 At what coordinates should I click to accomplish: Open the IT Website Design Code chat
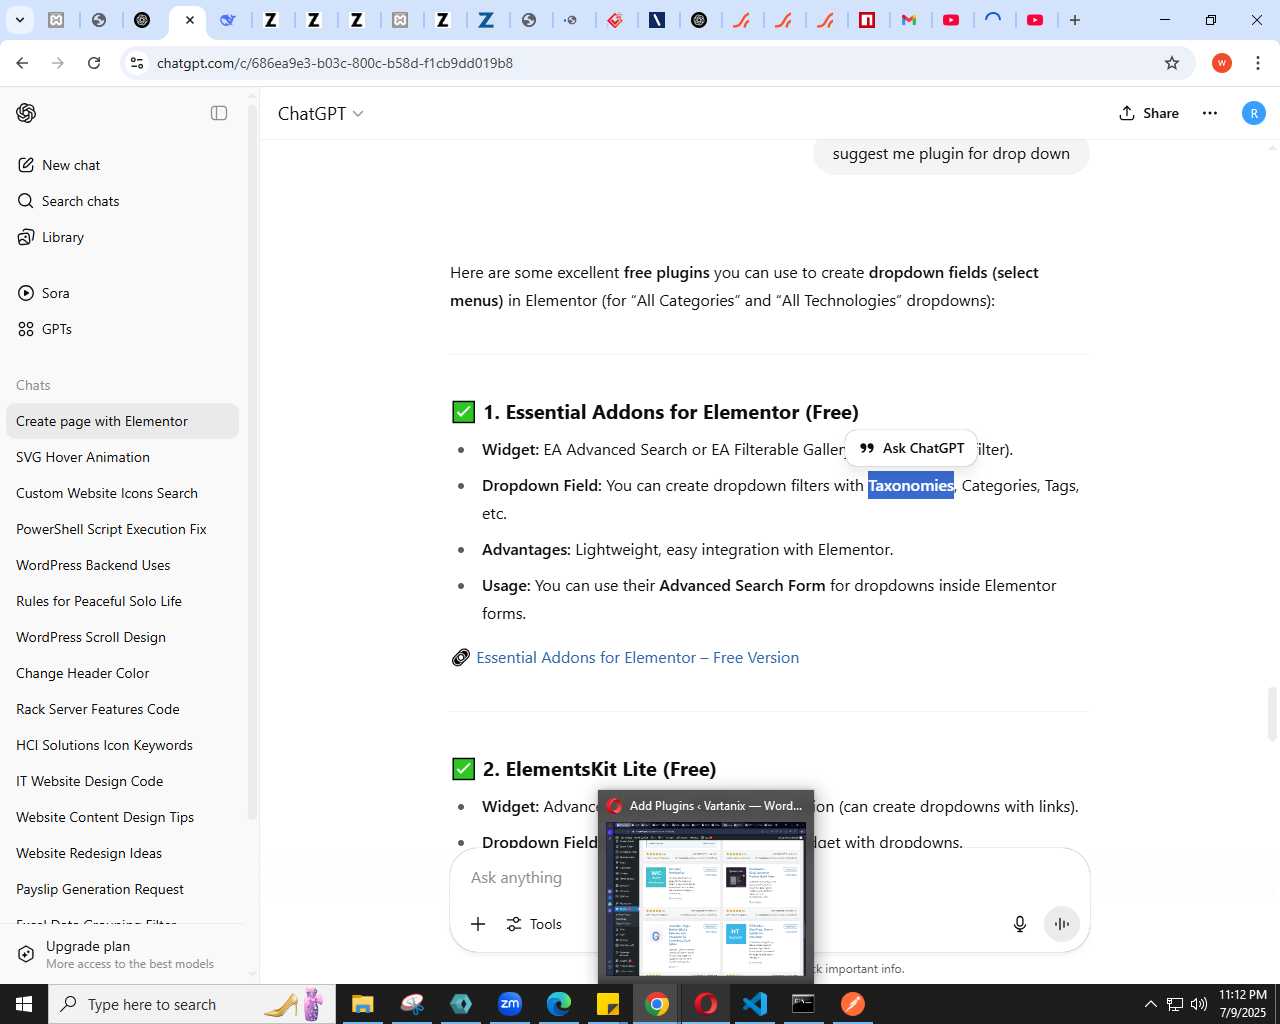coord(122,781)
